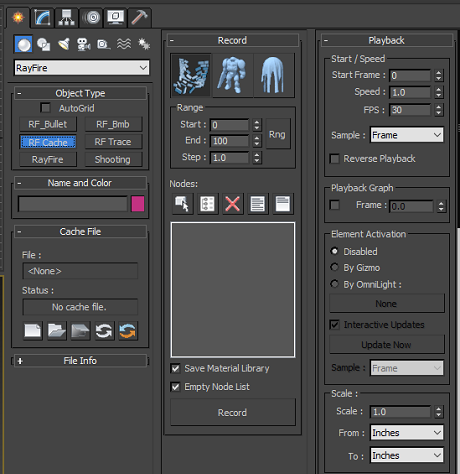Select the Shapes category icon
Viewport: 460px width, 474px height.
tap(43, 44)
